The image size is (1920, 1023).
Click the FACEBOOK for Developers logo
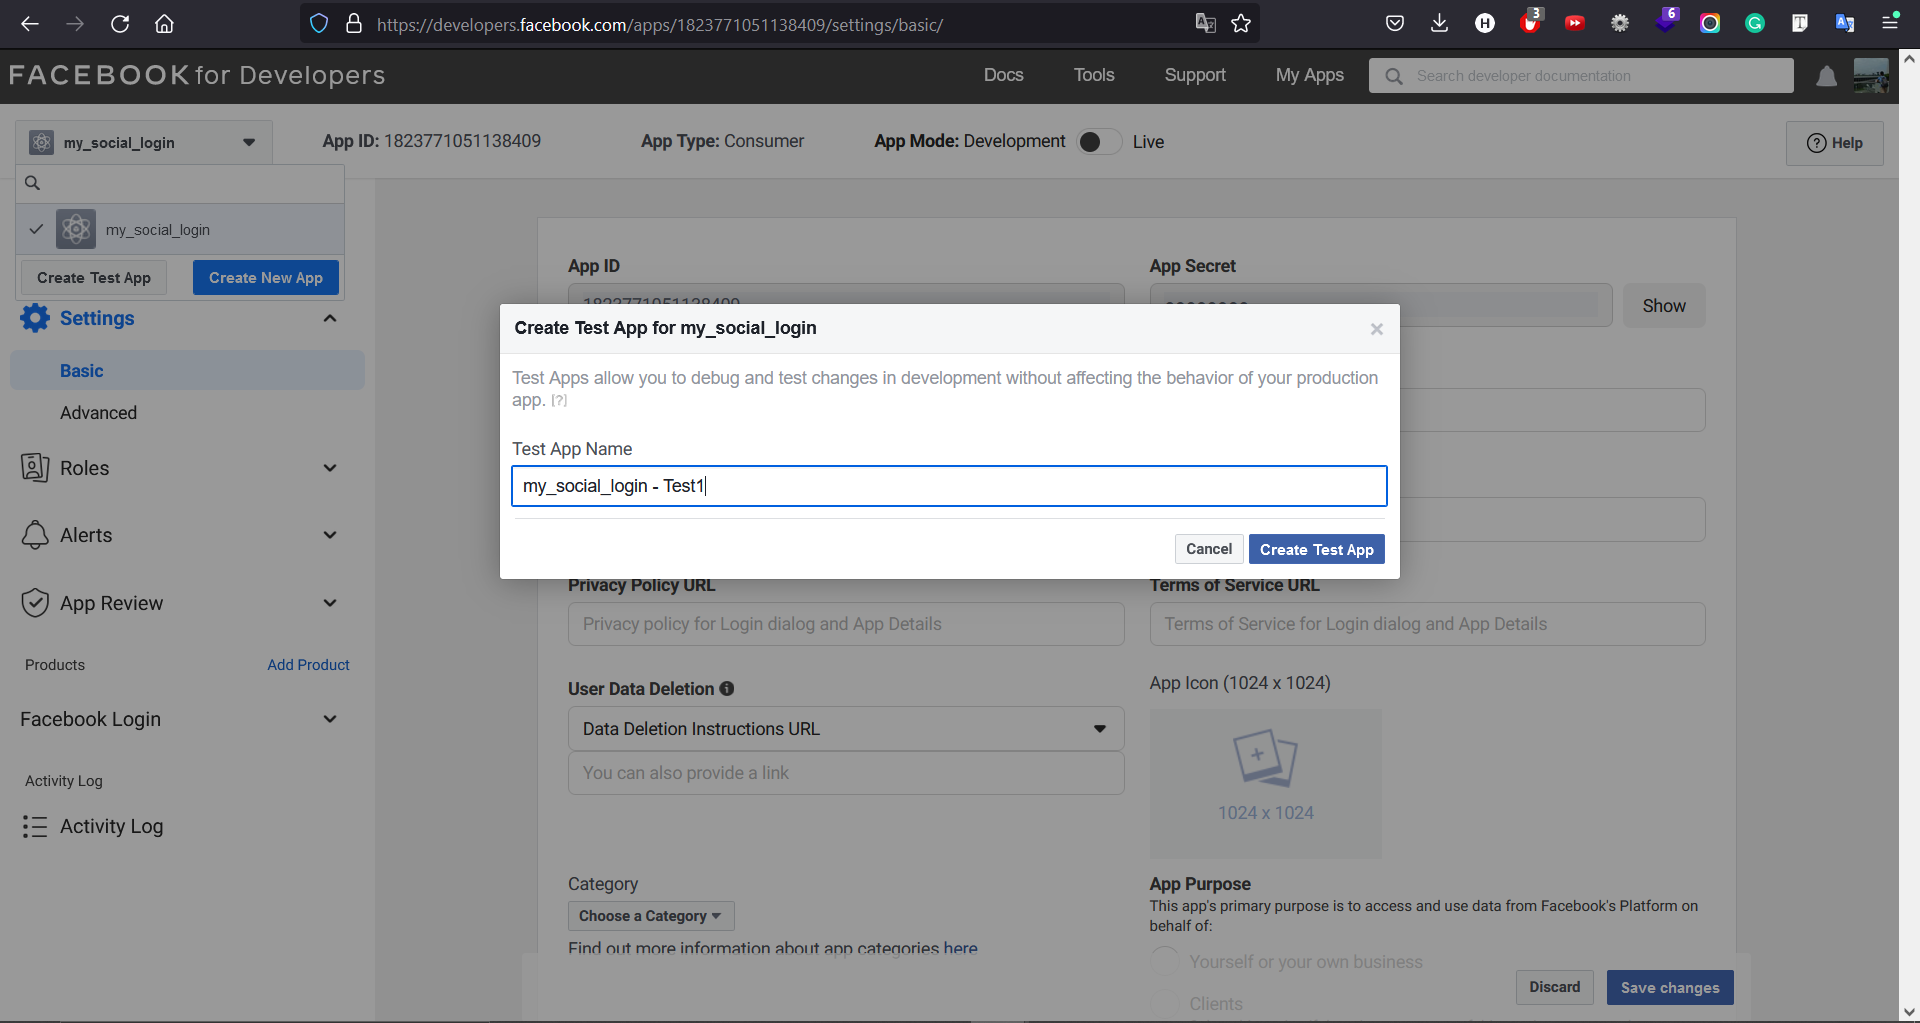point(197,75)
